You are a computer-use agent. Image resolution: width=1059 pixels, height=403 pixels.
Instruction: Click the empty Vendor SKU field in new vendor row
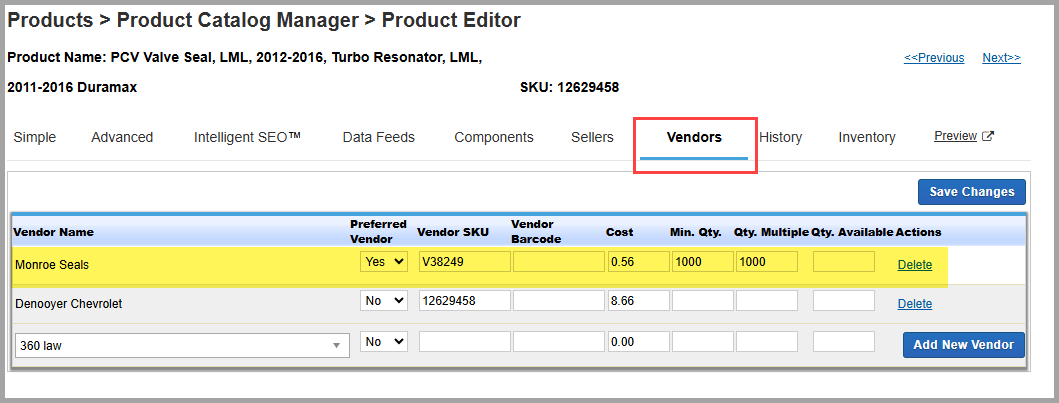coord(465,342)
